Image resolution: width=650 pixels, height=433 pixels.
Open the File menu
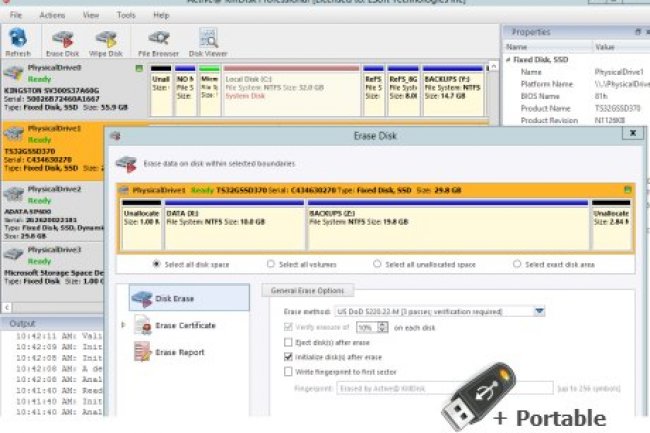click(16, 15)
